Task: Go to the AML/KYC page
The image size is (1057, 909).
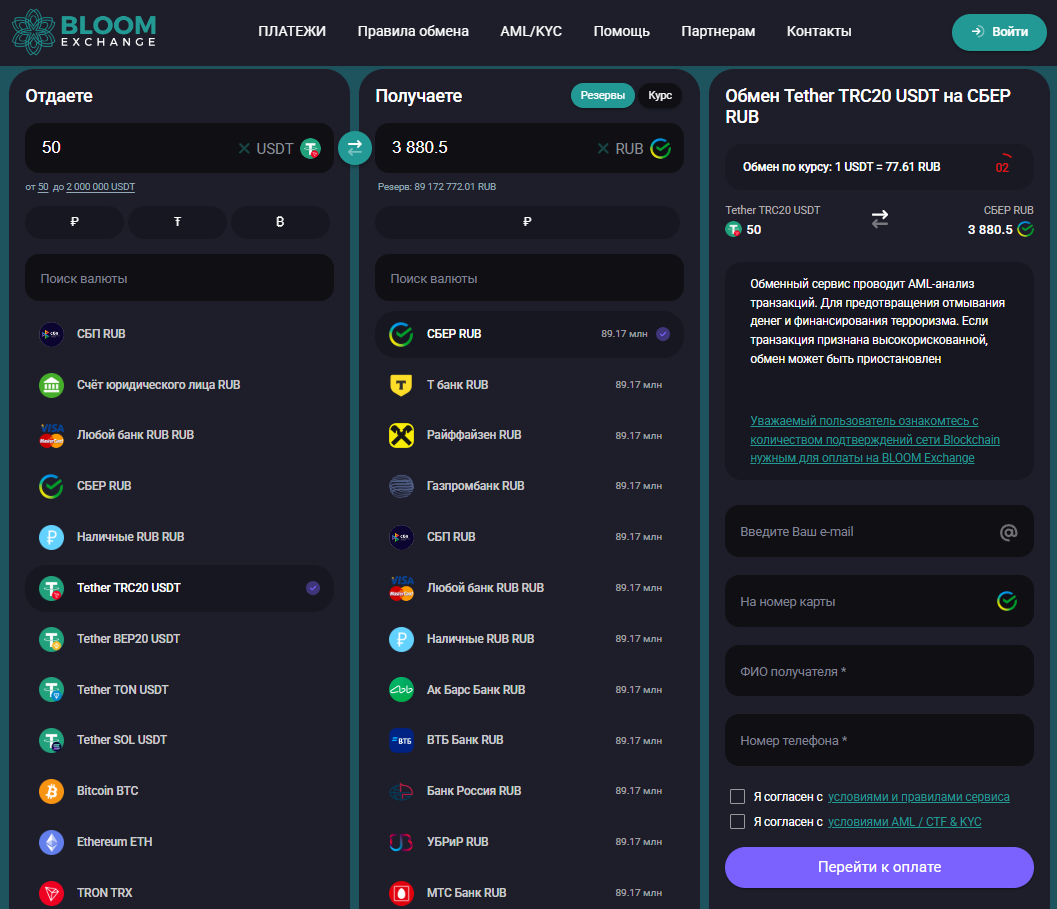Action: click(531, 31)
